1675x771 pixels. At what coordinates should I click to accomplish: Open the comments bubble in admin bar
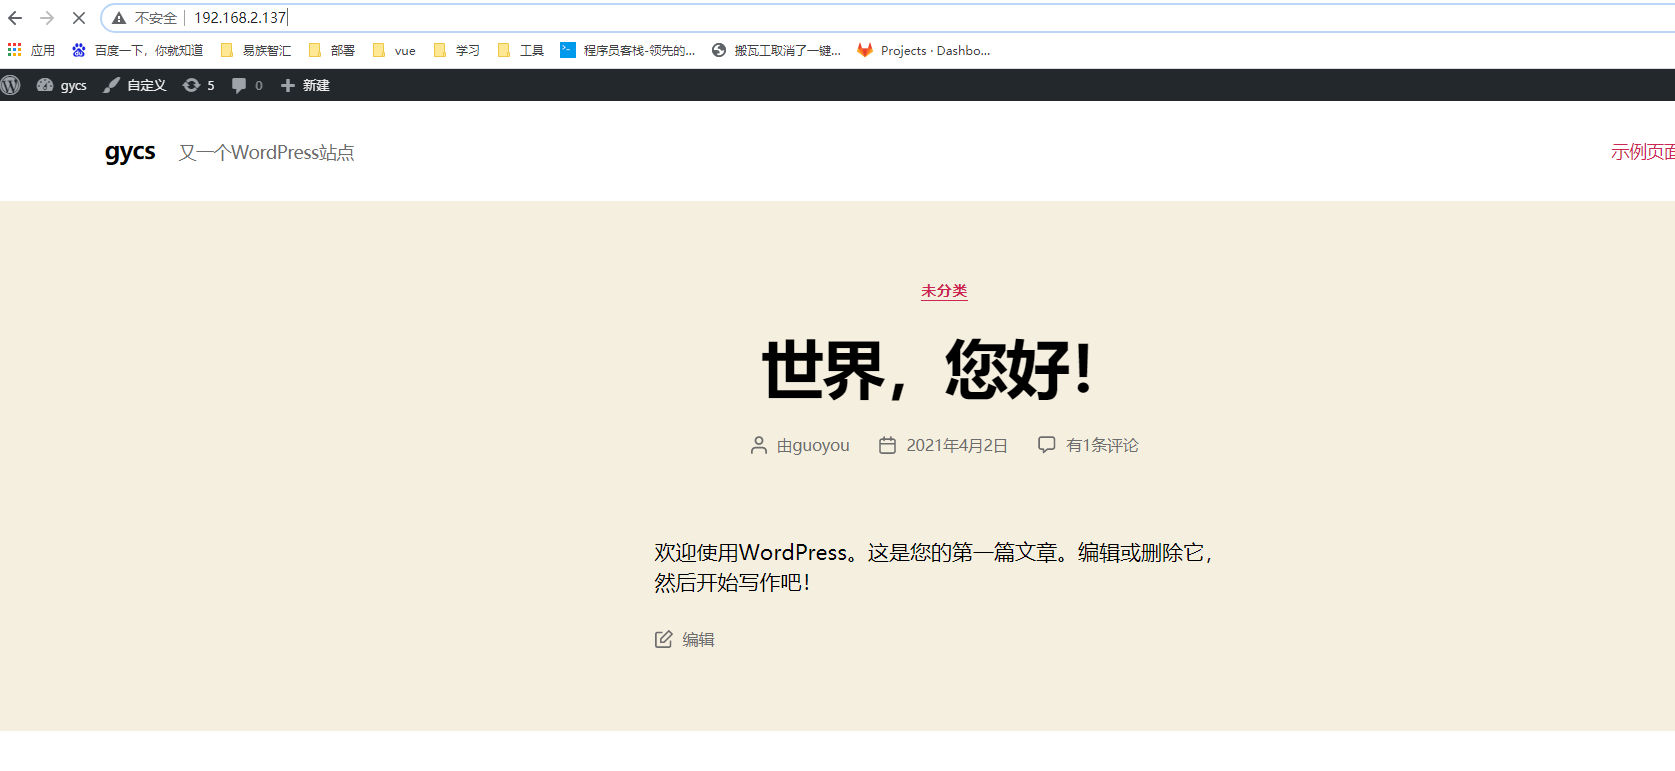[x=247, y=85]
